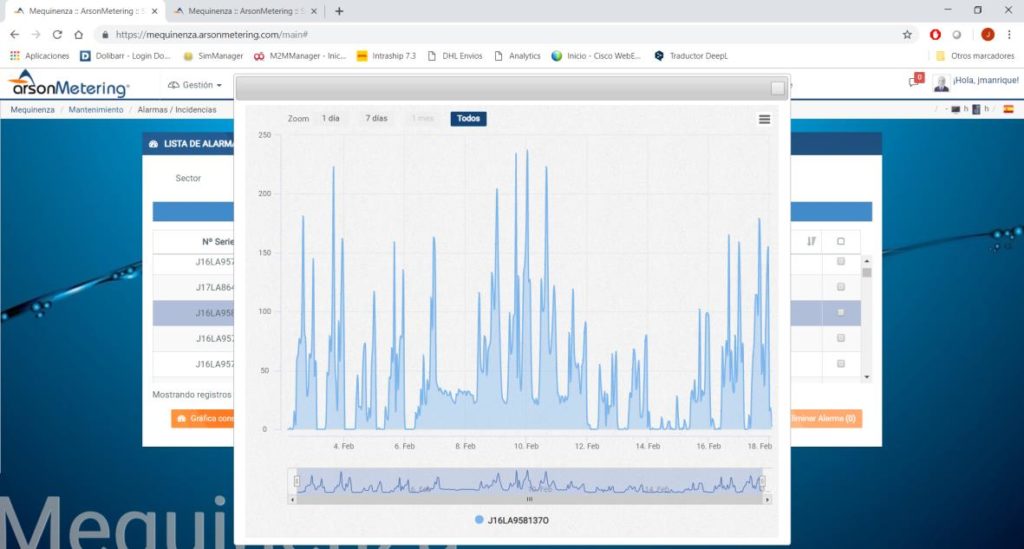Open the chart hamburger export menu
This screenshot has height=549, width=1024.
(764, 119)
